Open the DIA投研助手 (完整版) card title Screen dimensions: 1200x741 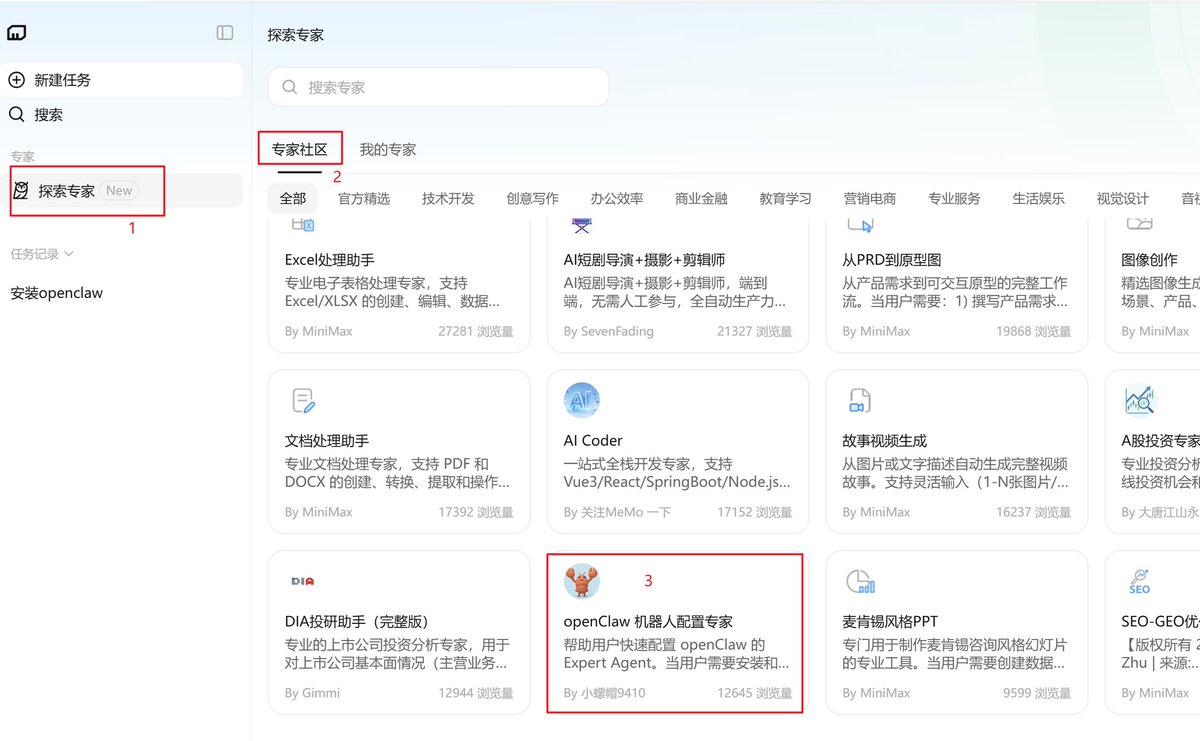pyautogui.click(x=357, y=621)
